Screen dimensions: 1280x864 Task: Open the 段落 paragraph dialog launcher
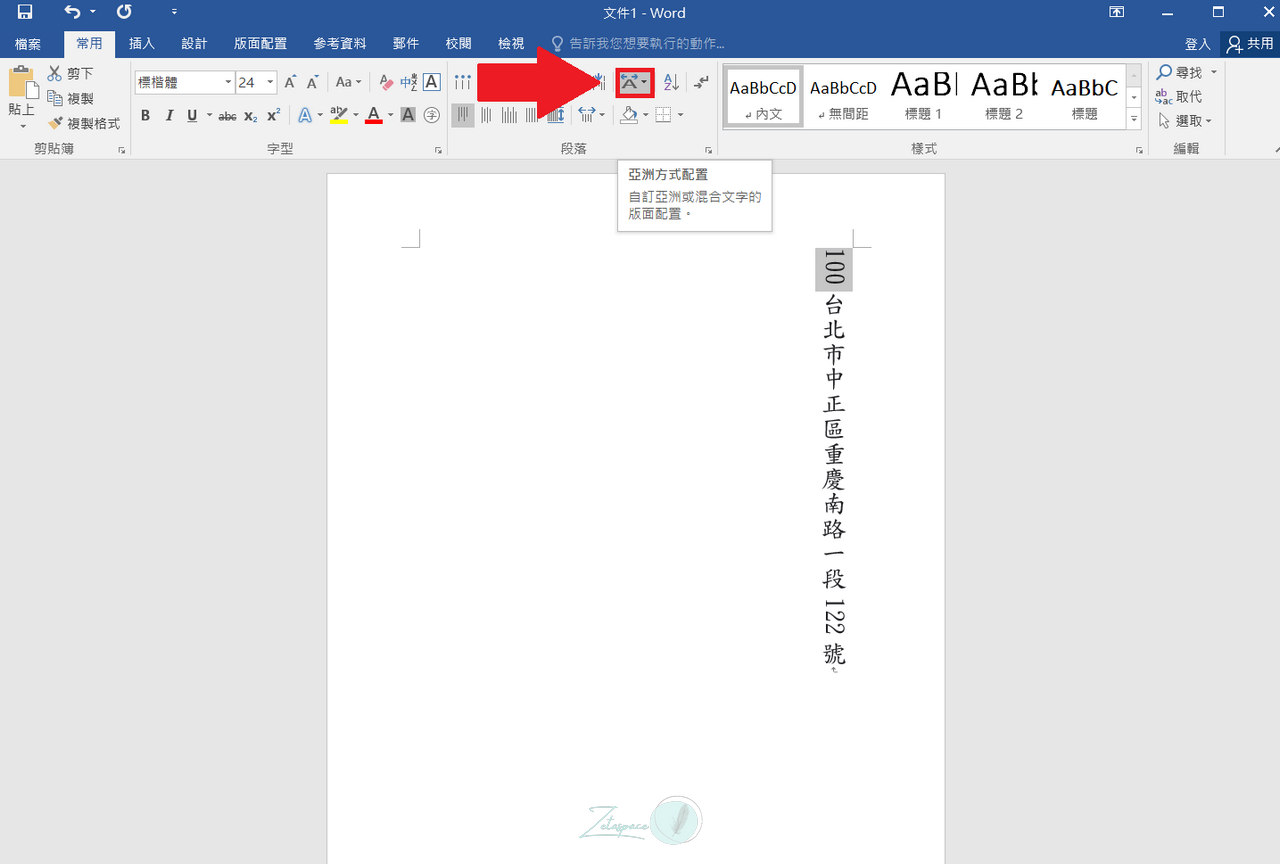coord(709,150)
